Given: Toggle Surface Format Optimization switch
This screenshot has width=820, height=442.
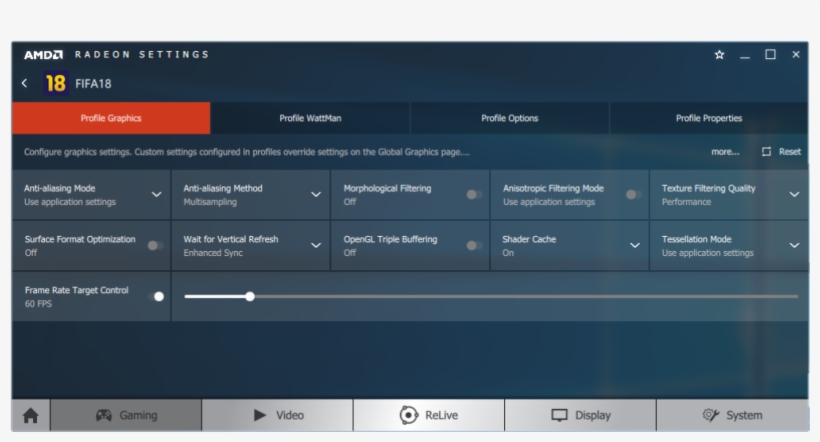Looking at the screenshot, I should point(155,245).
